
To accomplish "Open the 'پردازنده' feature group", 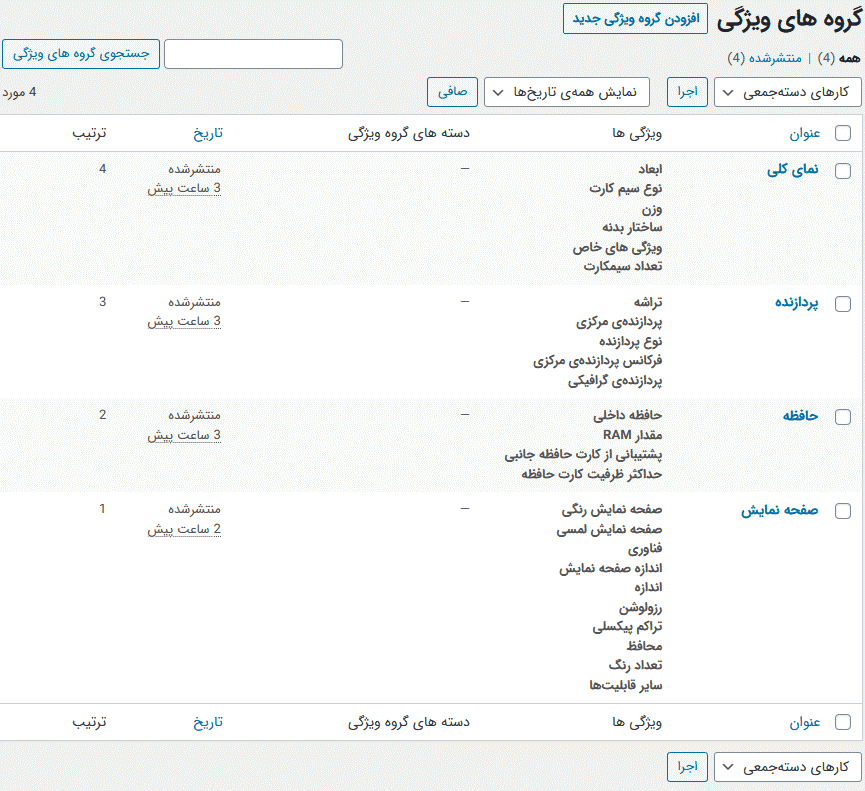I will 797,303.
